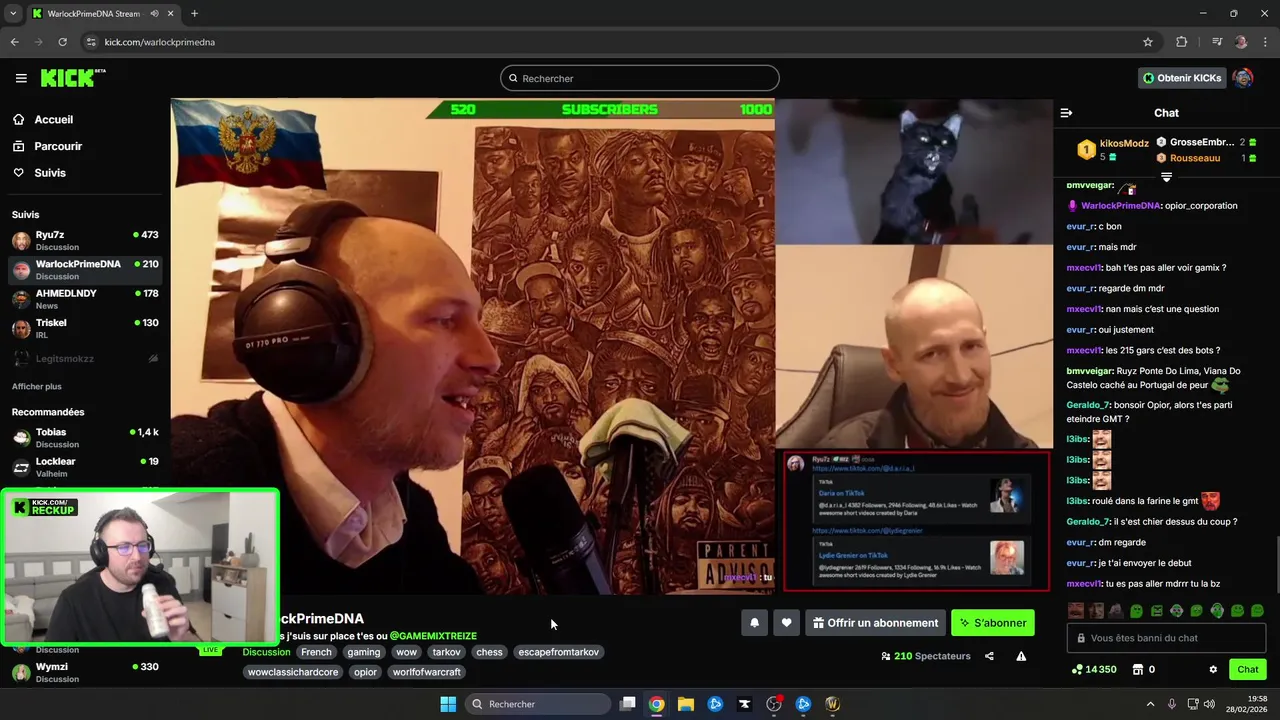Open the recommended channel Locklear
The width and height of the screenshot is (1280, 720).
tap(85, 467)
